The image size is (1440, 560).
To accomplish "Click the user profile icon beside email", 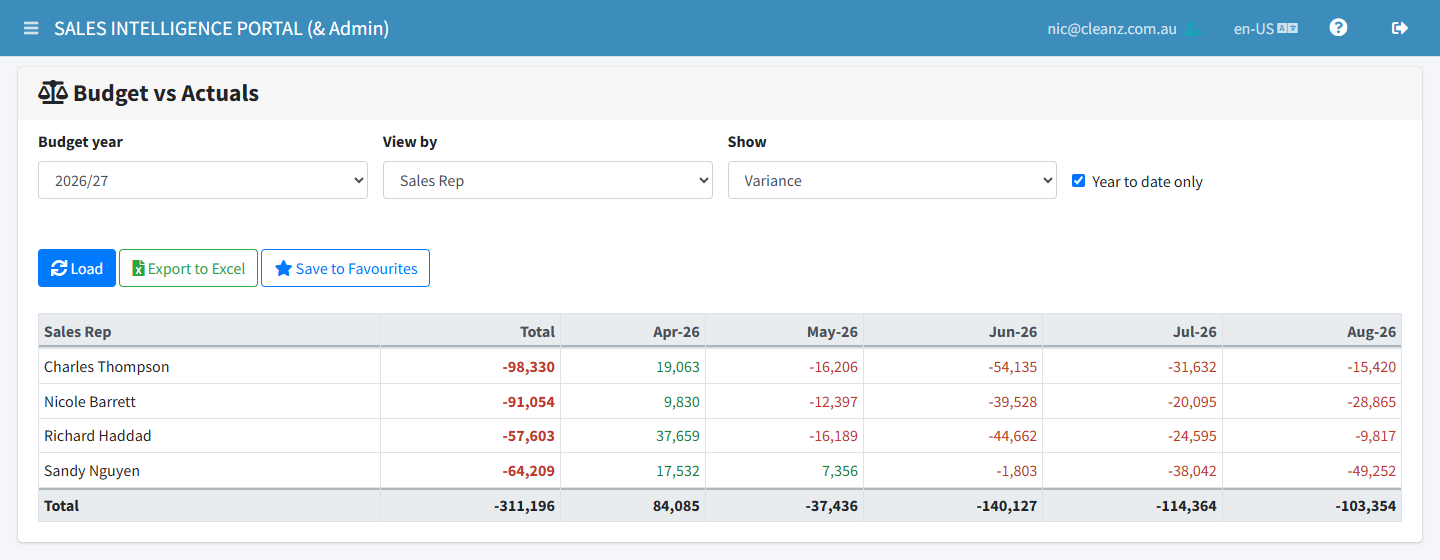I will pyautogui.click(x=1192, y=29).
